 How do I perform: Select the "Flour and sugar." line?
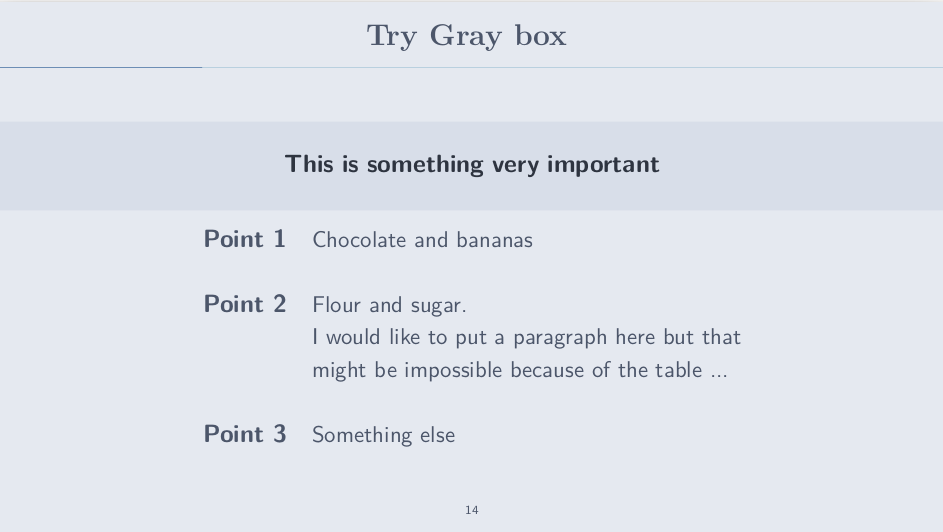389,304
